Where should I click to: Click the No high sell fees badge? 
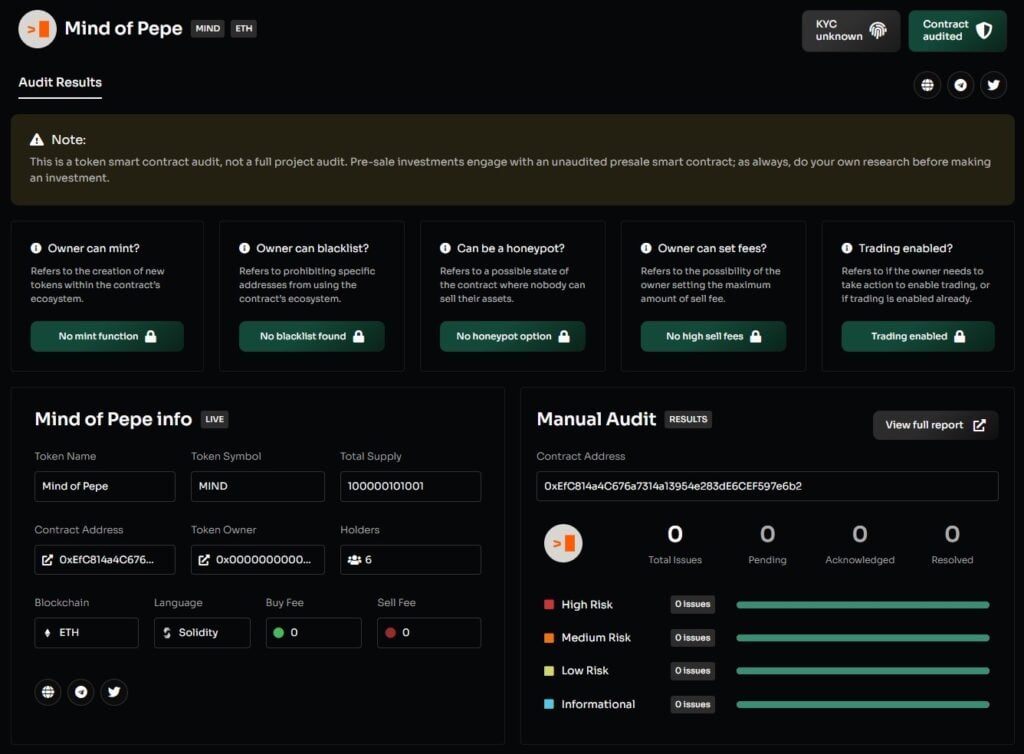point(713,336)
